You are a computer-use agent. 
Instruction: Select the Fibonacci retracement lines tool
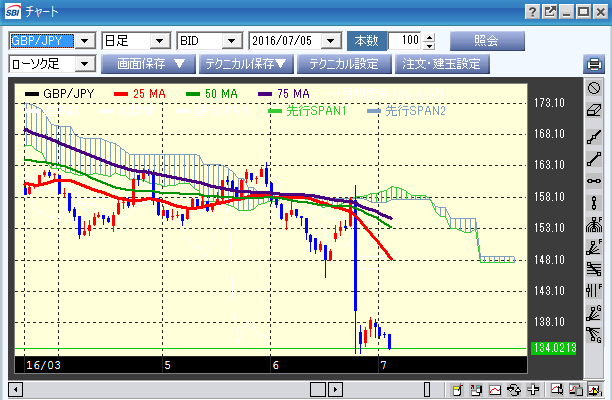(x=594, y=269)
